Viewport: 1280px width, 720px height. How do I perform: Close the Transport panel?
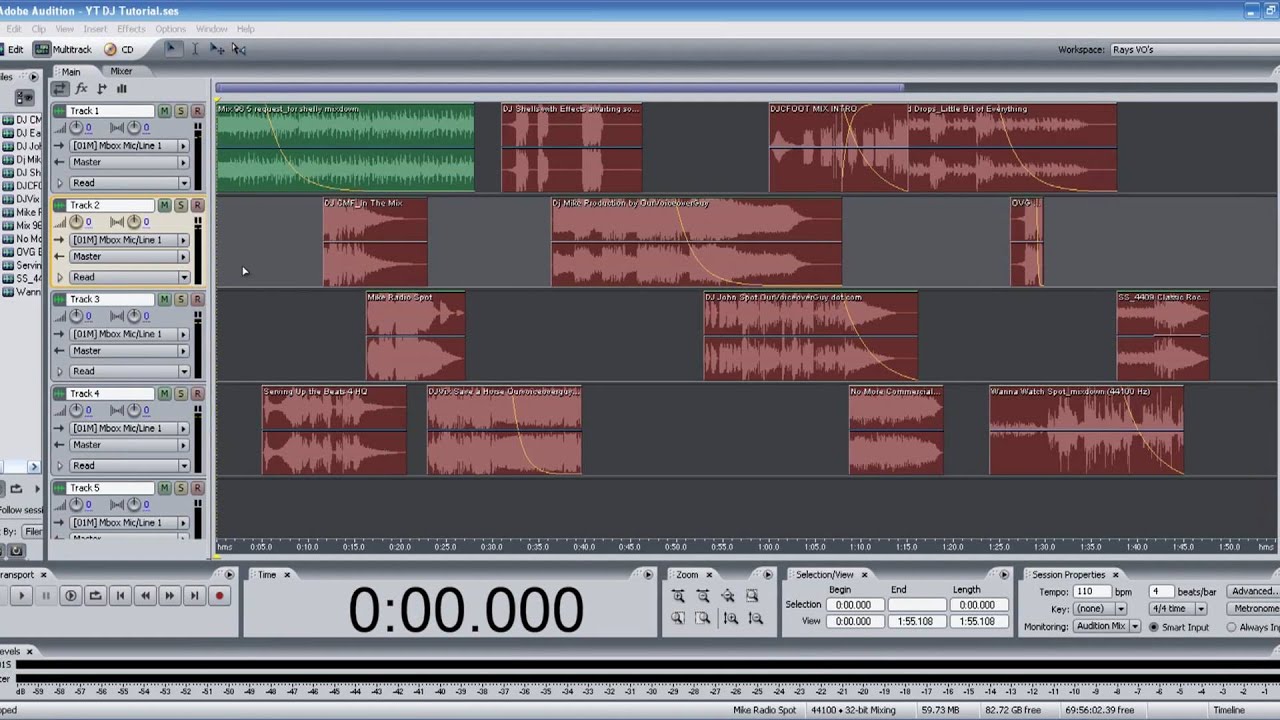click(x=43, y=575)
